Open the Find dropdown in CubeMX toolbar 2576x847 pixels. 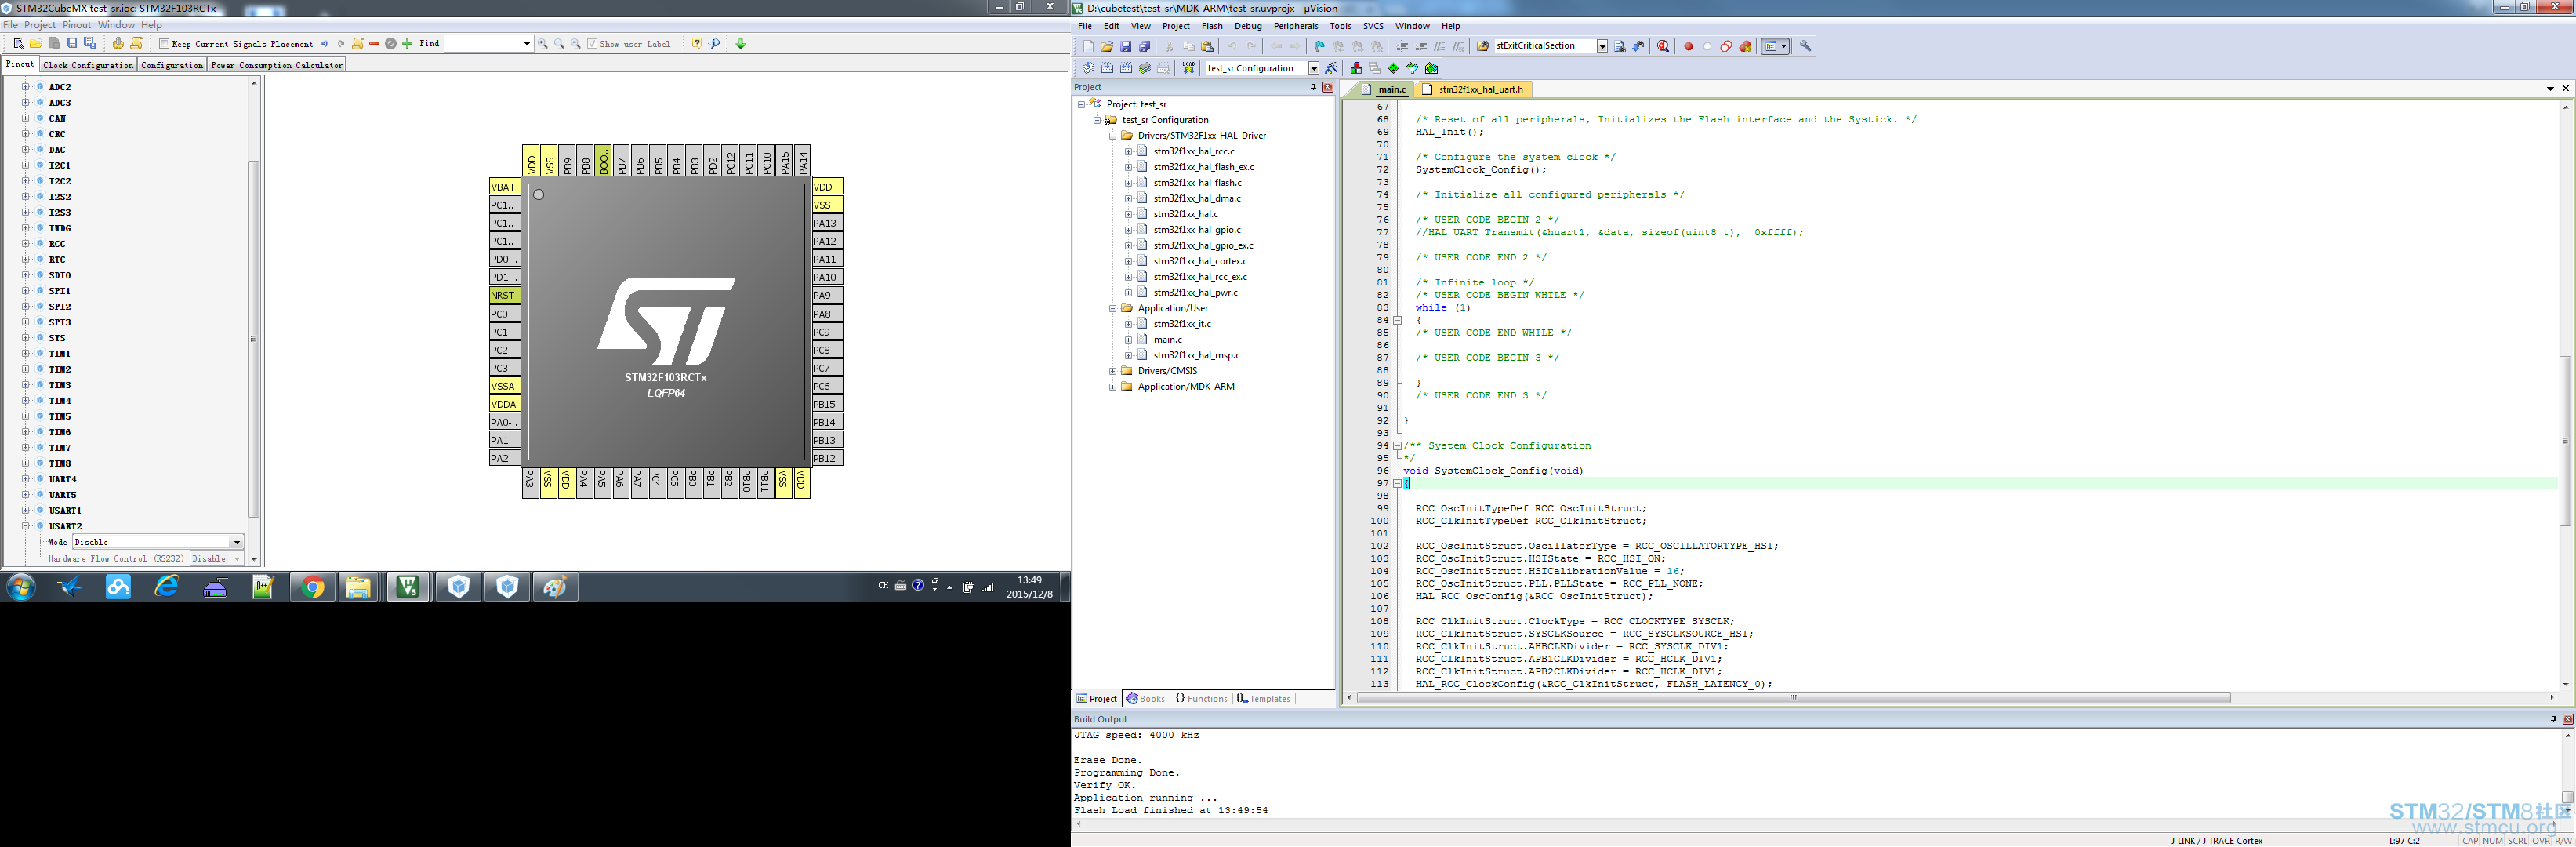coord(527,44)
